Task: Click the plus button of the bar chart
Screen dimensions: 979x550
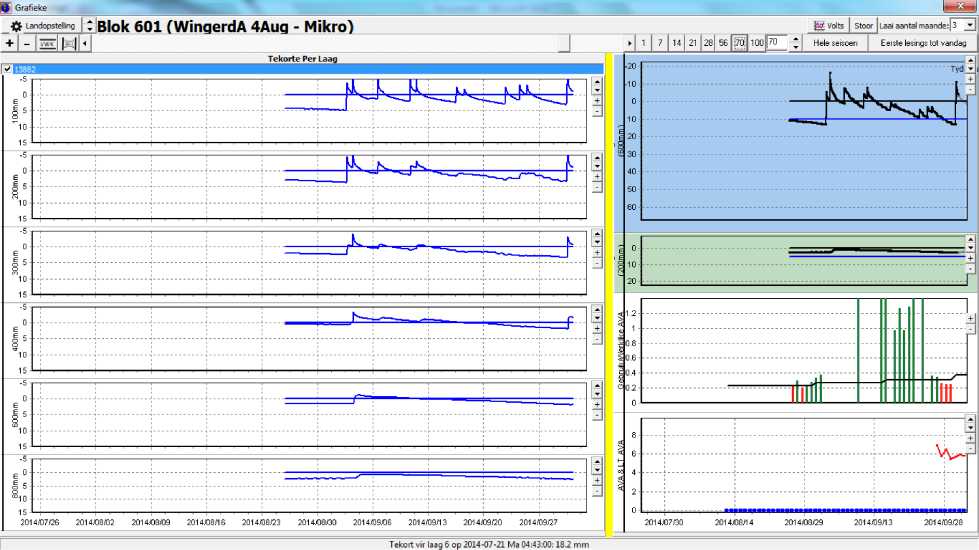Action: (x=970, y=318)
